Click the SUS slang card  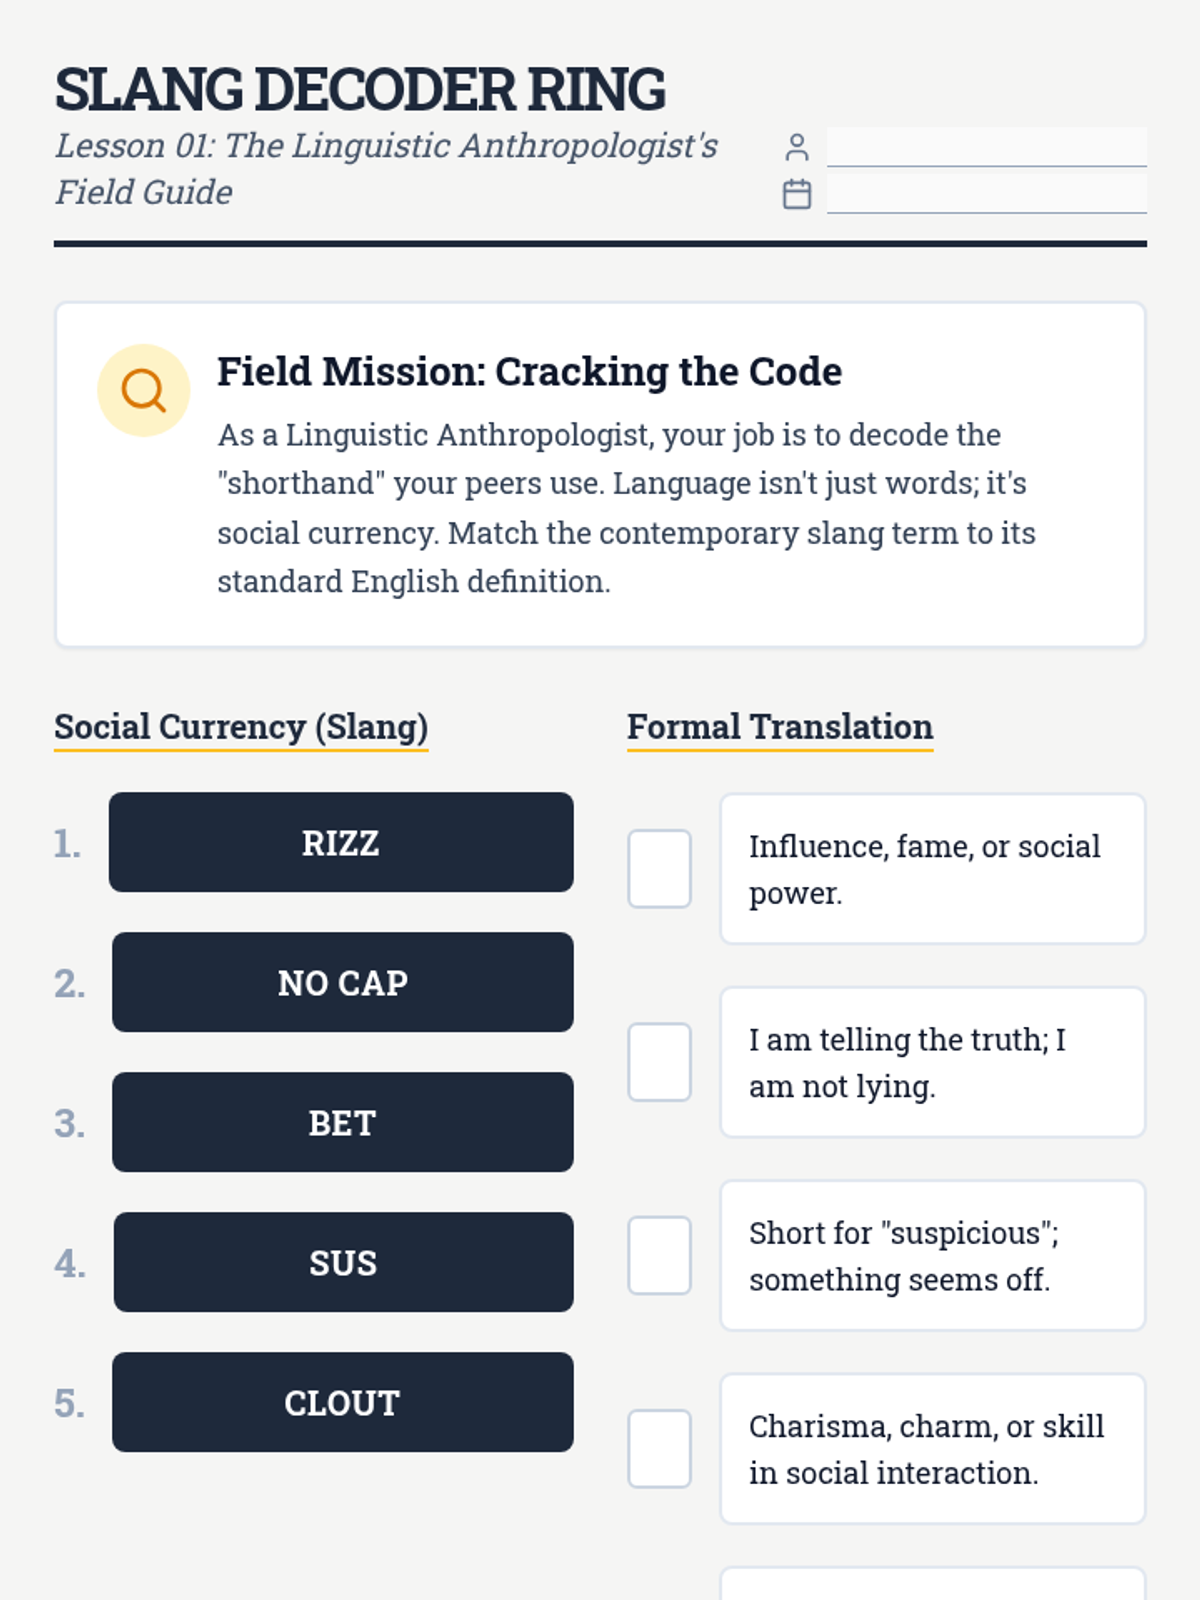pyautogui.click(x=343, y=1262)
